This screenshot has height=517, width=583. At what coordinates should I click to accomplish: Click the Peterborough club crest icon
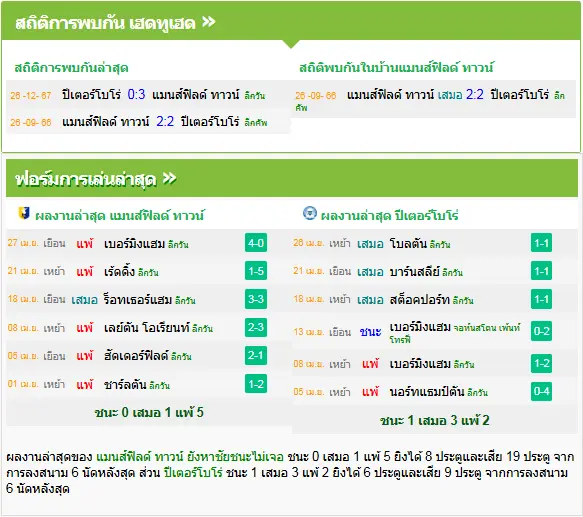[x=310, y=213]
